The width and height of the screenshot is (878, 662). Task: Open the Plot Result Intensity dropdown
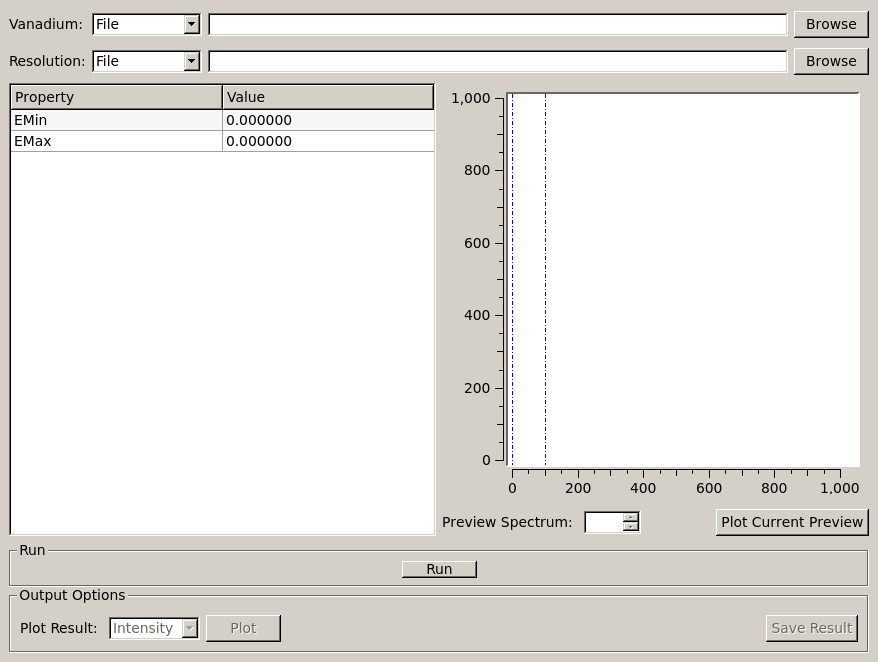click(x=154, y=628)
